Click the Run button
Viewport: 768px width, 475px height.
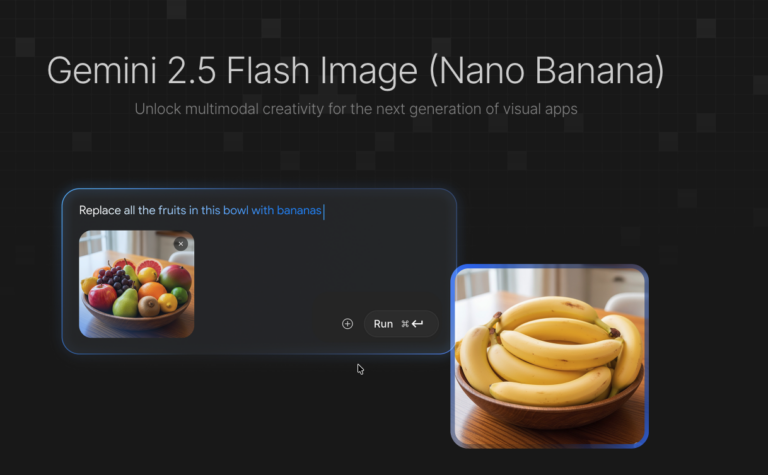pyautogui.click(x=401, y=324)
